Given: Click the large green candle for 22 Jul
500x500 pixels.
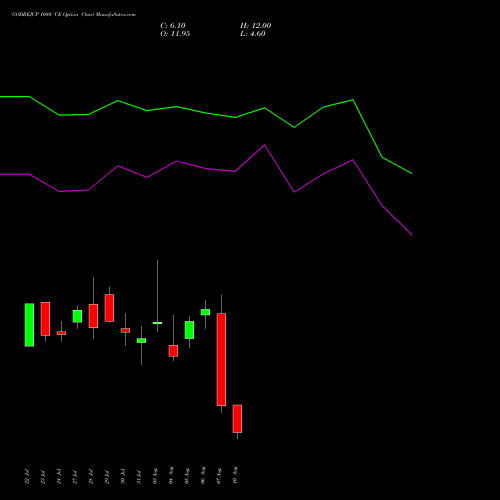Looking at the screenshot, I should [29, 325].
